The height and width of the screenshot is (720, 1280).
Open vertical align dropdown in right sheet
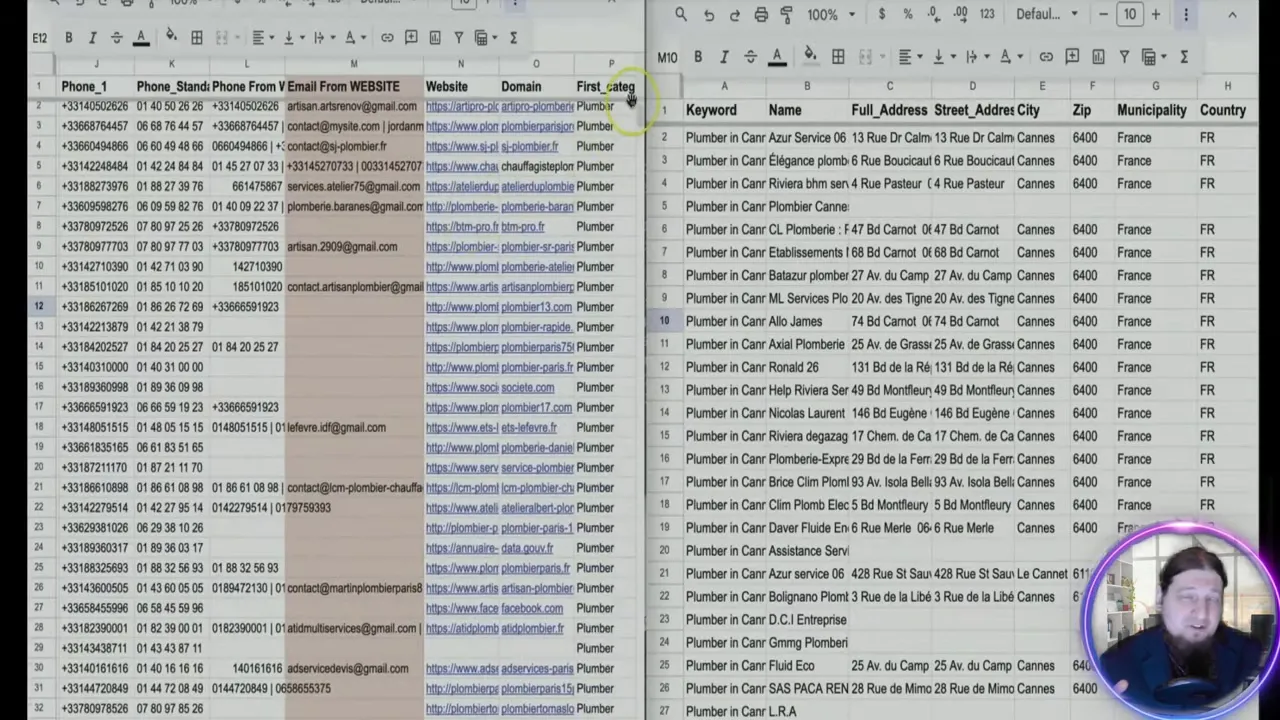[x=943, y=57]
